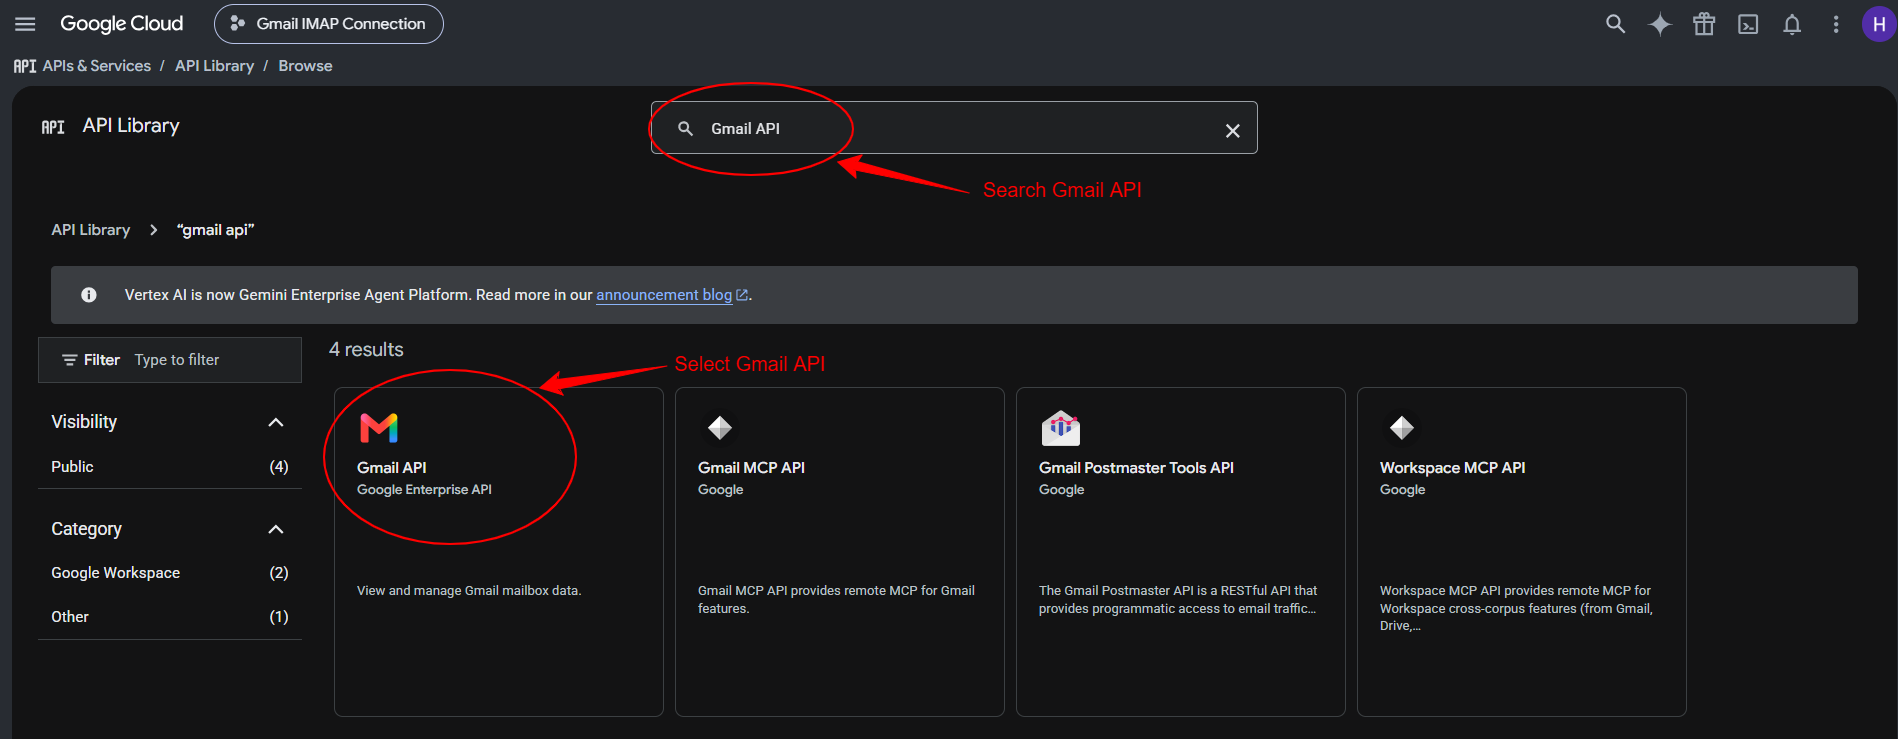The width and height of the screenshot is (1898, 739).
Task: Click the Gmail M logo icon
Action: click(x=379, y=428)
